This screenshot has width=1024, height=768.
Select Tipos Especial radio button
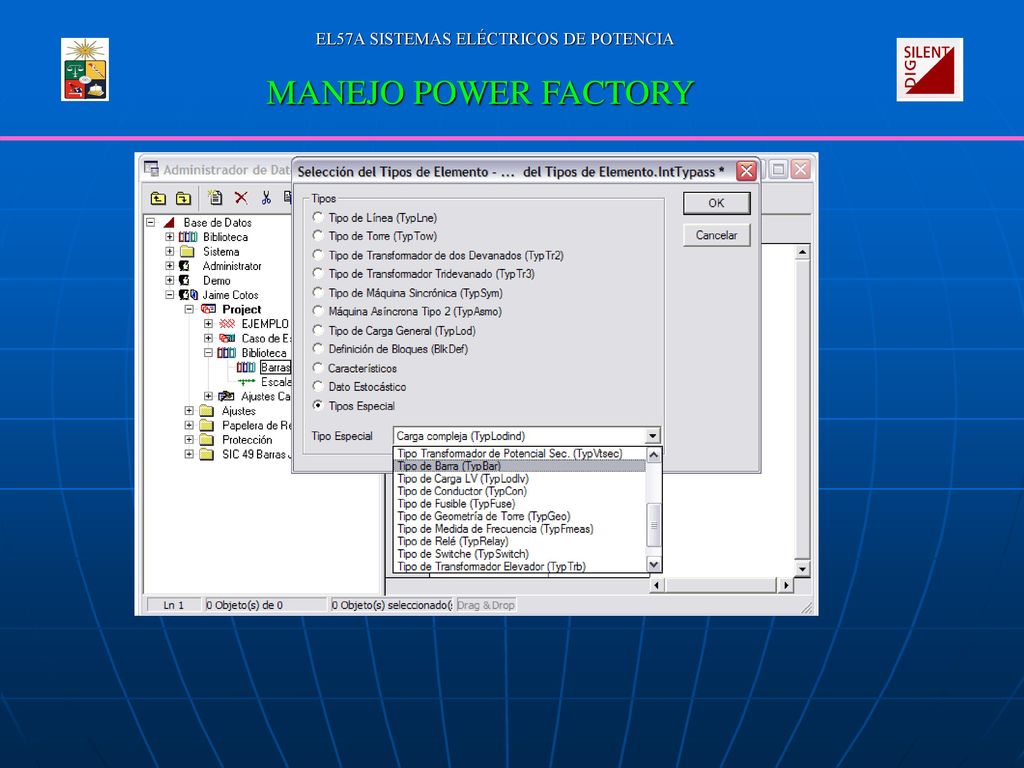[318, 405]
